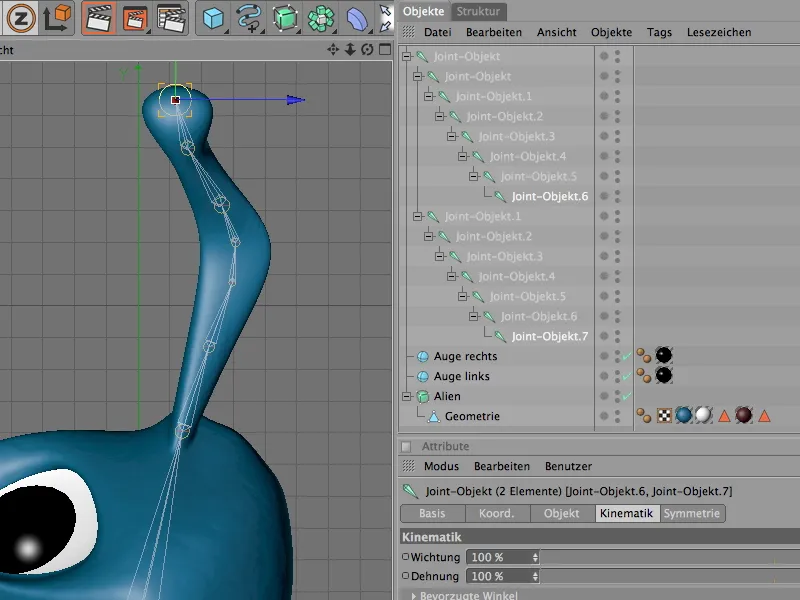Collapse Joint-Objekt.2 in the first chain

point(440,116)
